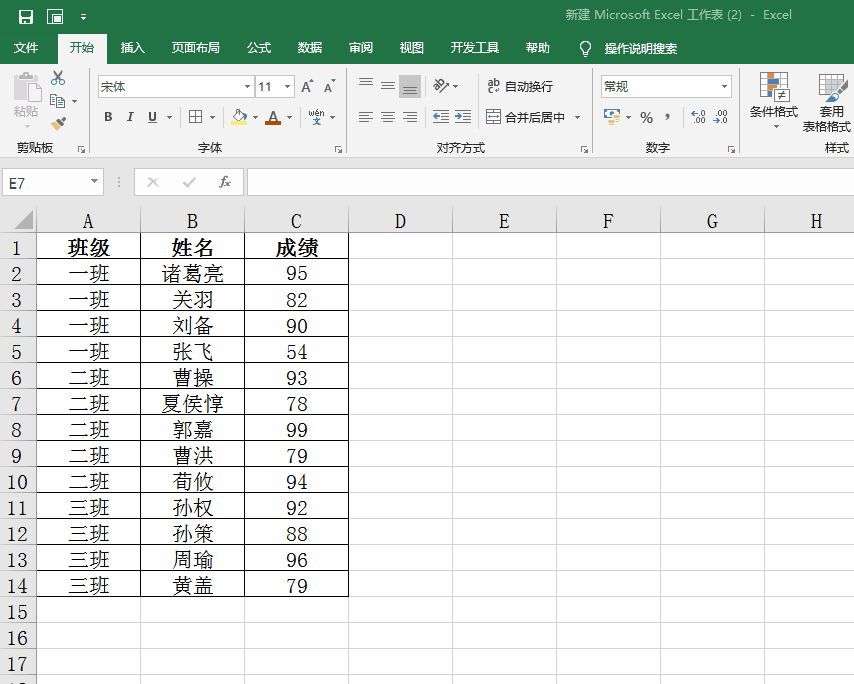Apply percent style to the cell

[x=646, y=118]
